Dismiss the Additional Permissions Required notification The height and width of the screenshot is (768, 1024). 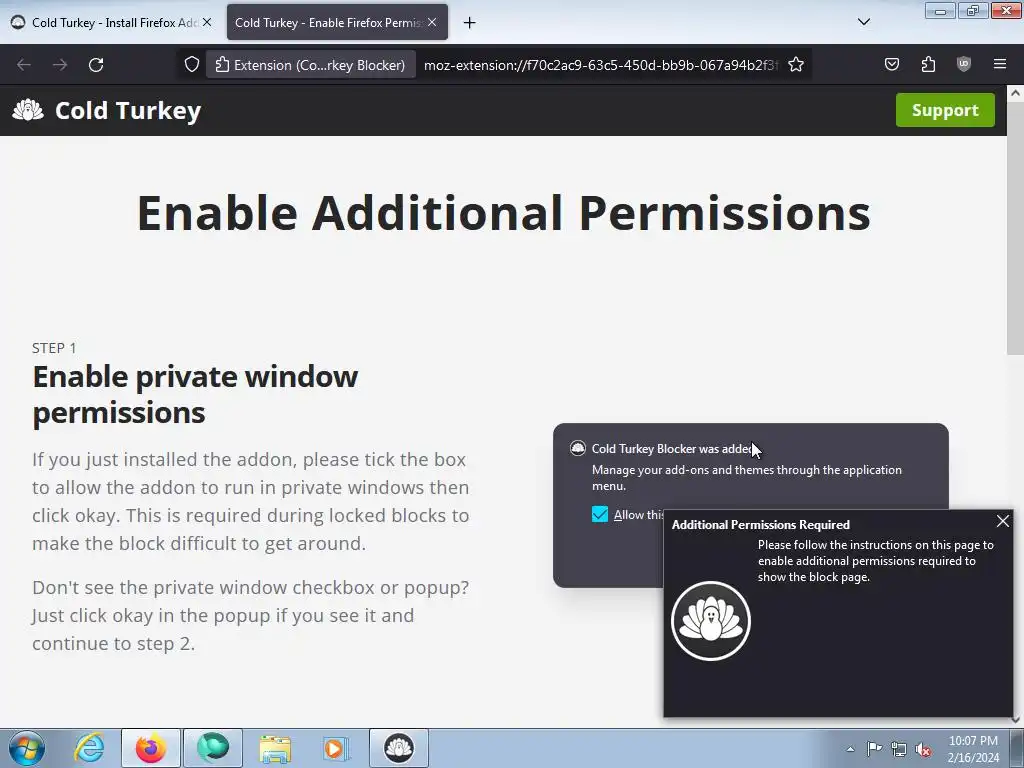tap(1002, 521)
